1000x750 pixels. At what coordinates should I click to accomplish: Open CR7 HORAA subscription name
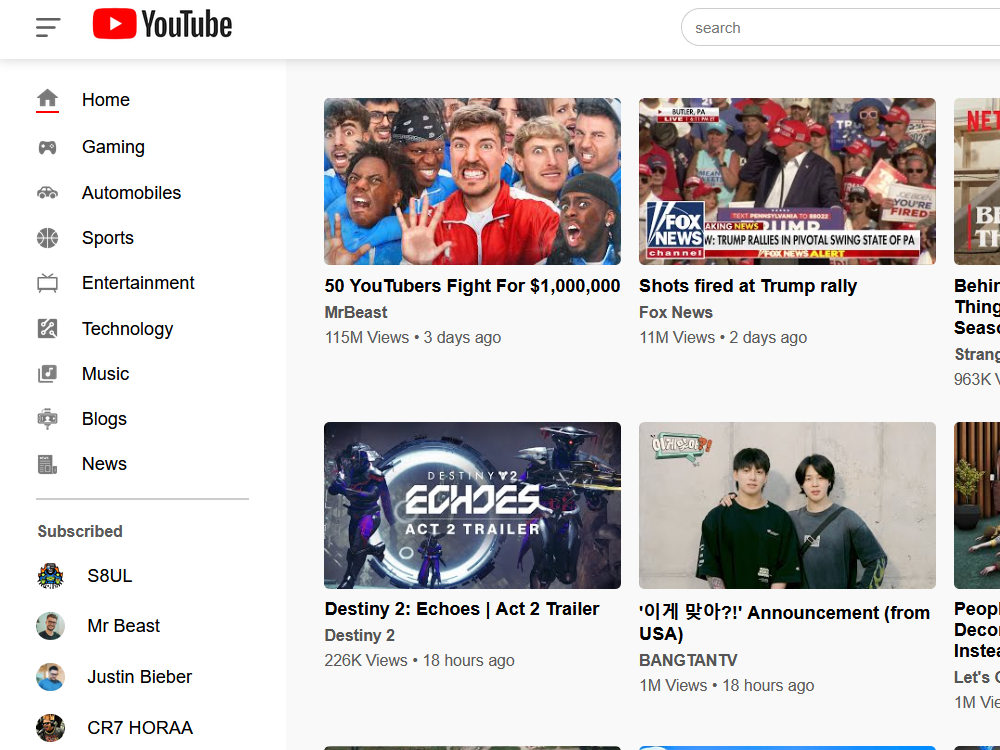coord(140,728)
